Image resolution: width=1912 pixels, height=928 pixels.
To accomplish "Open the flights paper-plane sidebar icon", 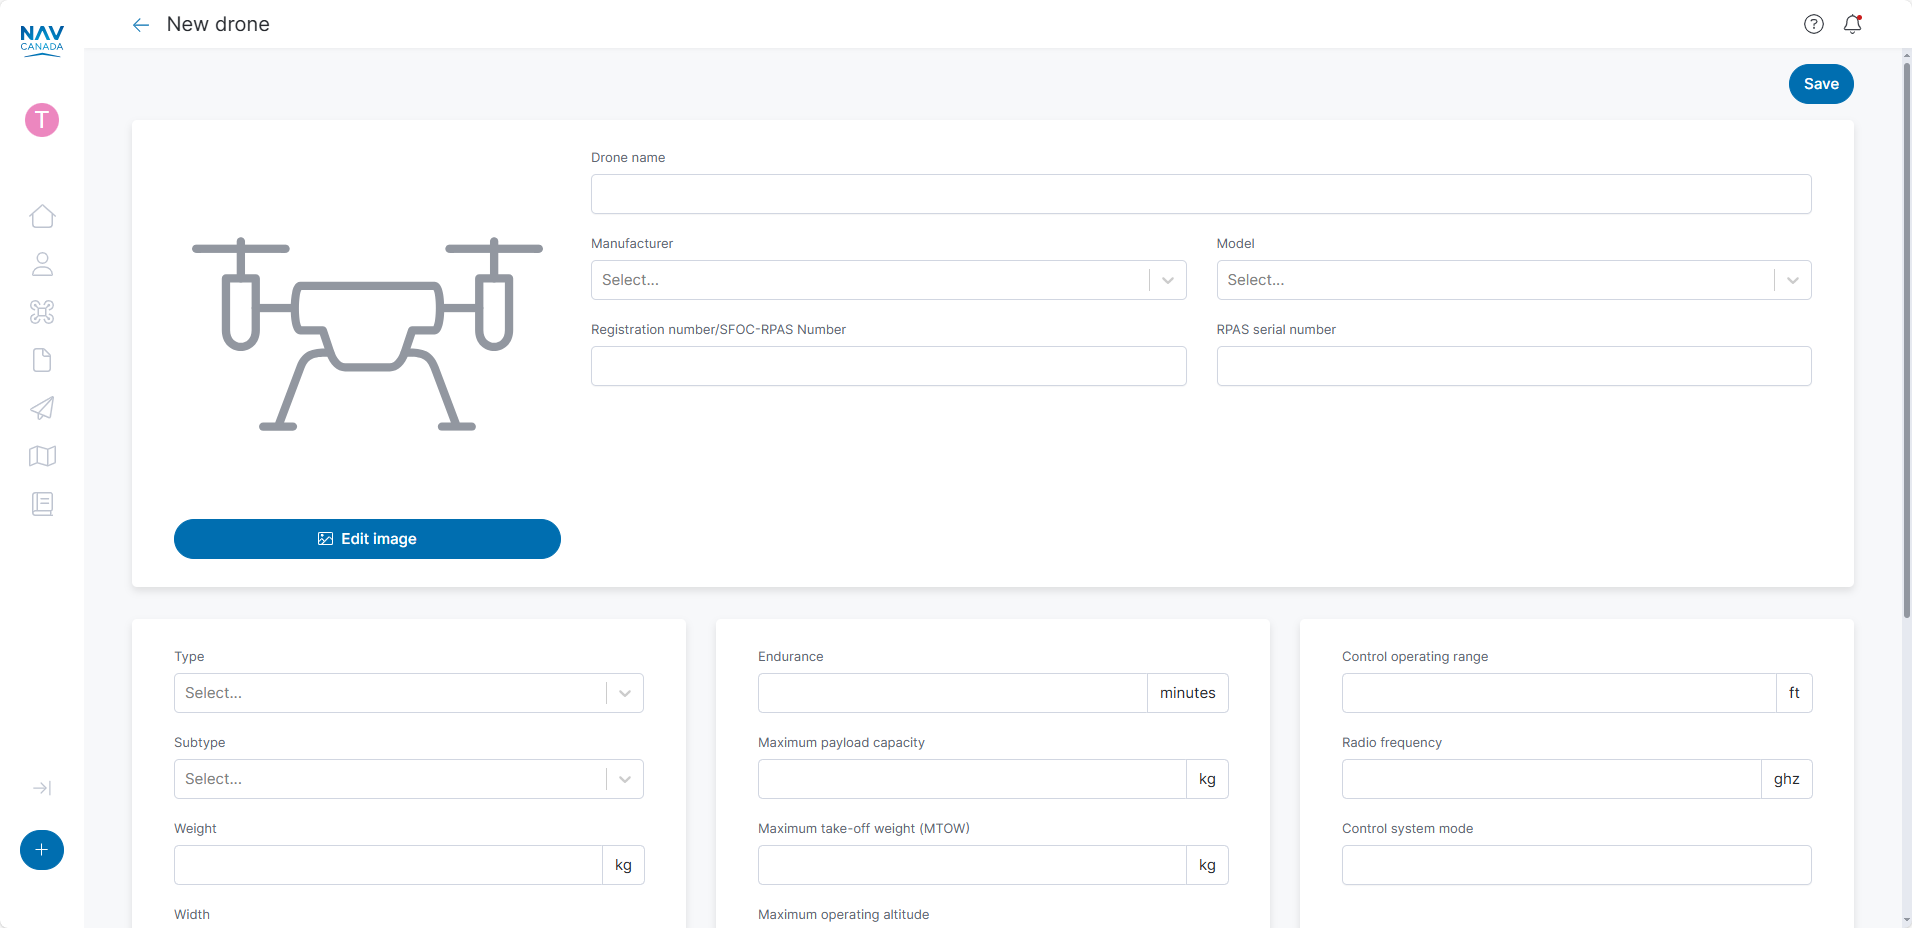I will 42,408.
